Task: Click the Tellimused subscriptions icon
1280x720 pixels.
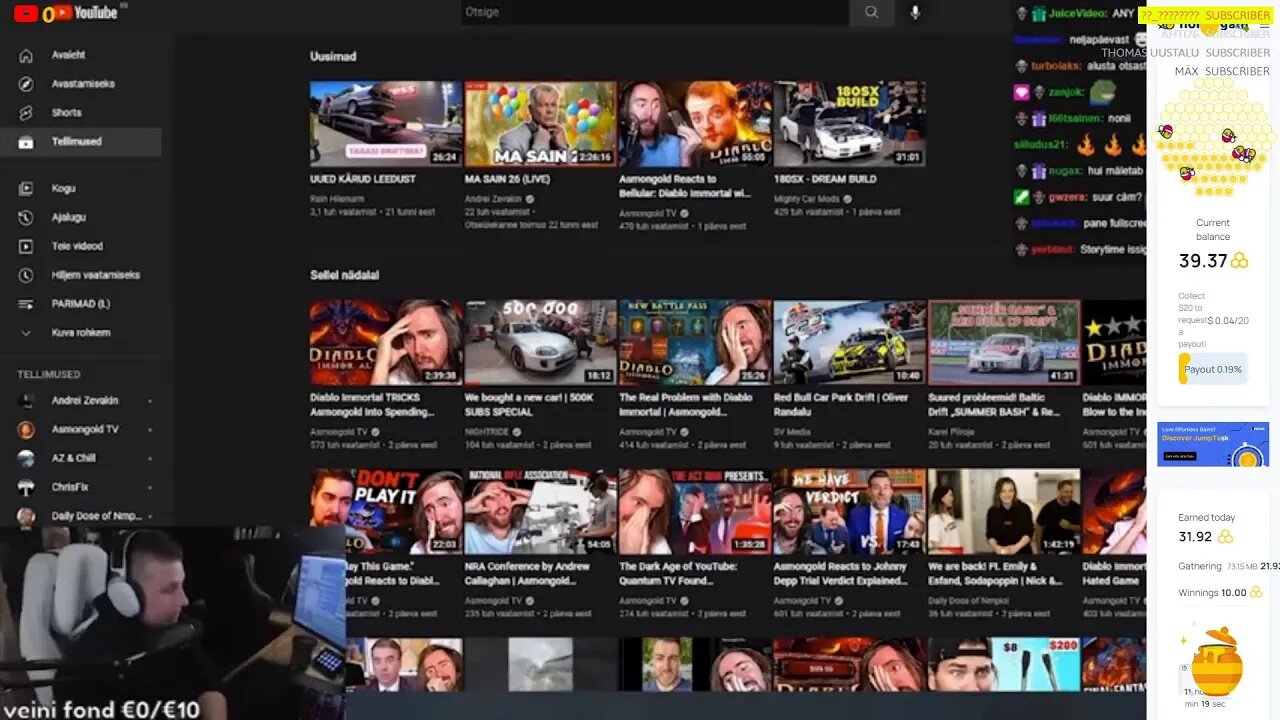Action: point(26,142)
